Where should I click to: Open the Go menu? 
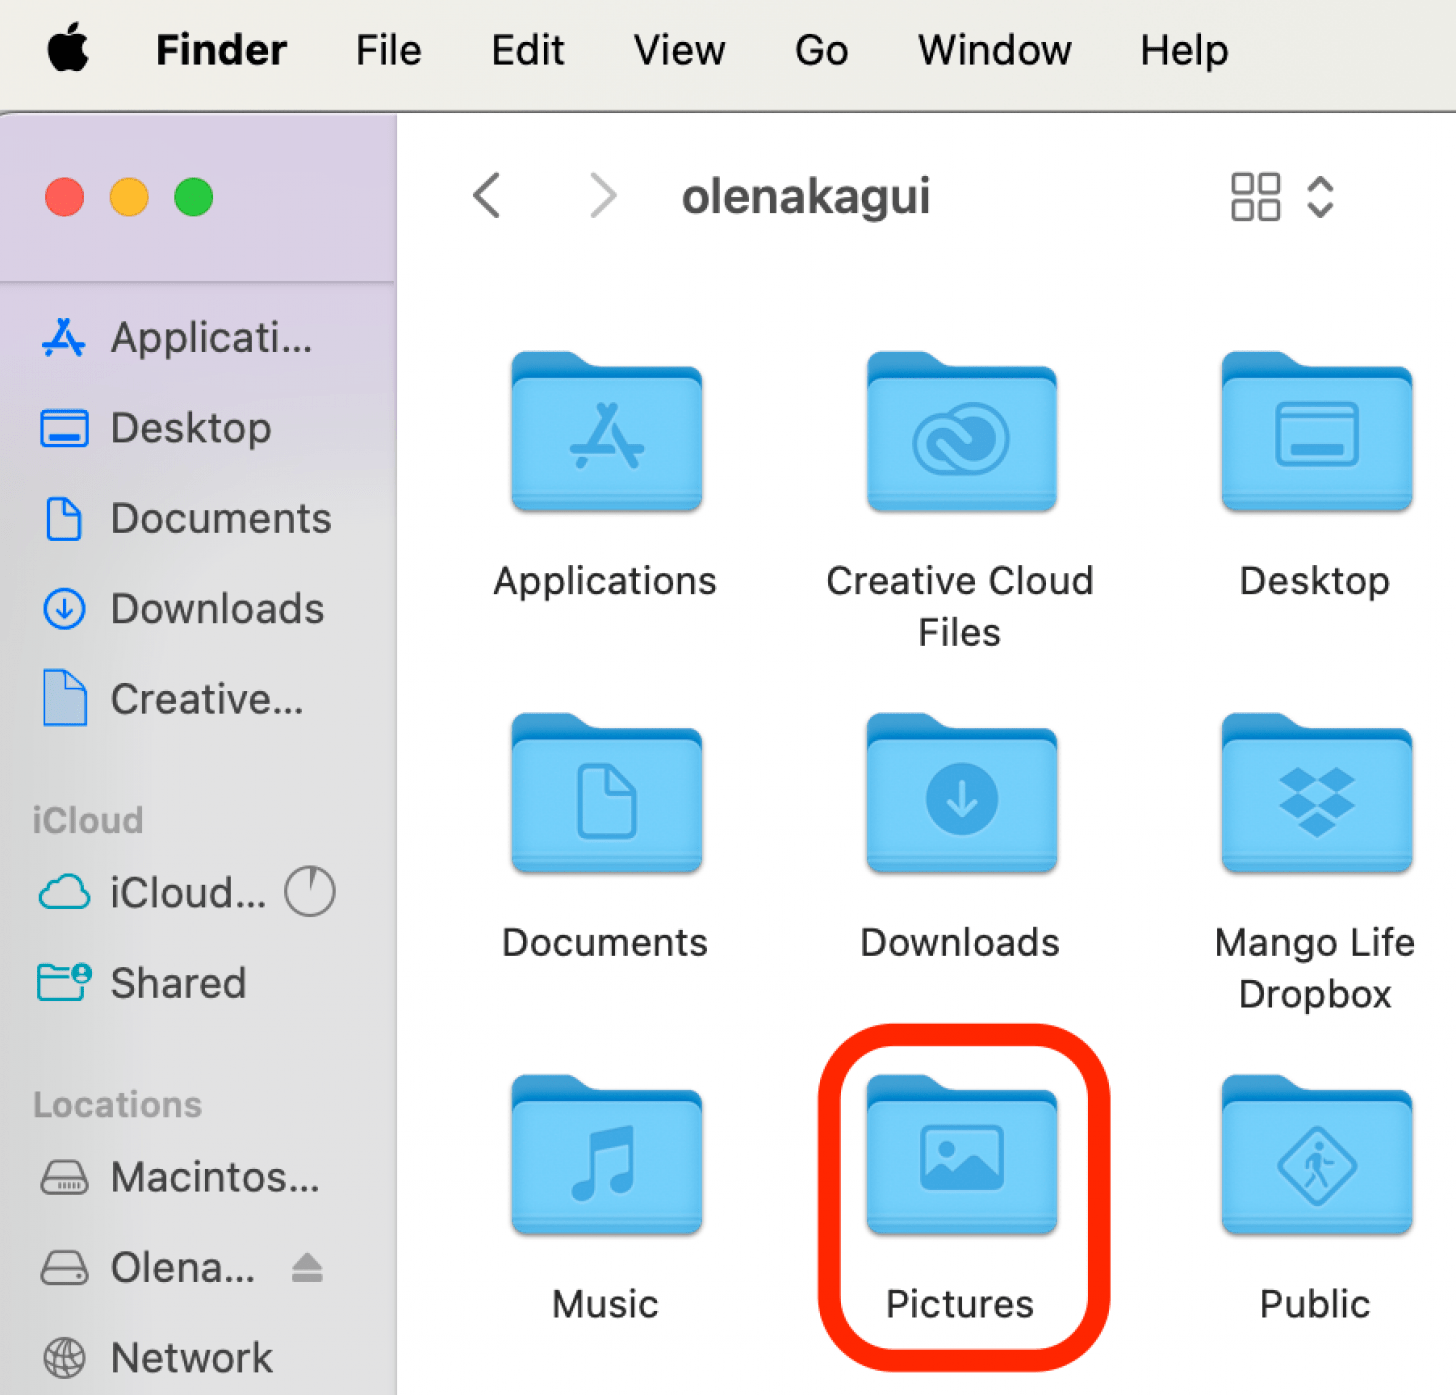point(821,50)
